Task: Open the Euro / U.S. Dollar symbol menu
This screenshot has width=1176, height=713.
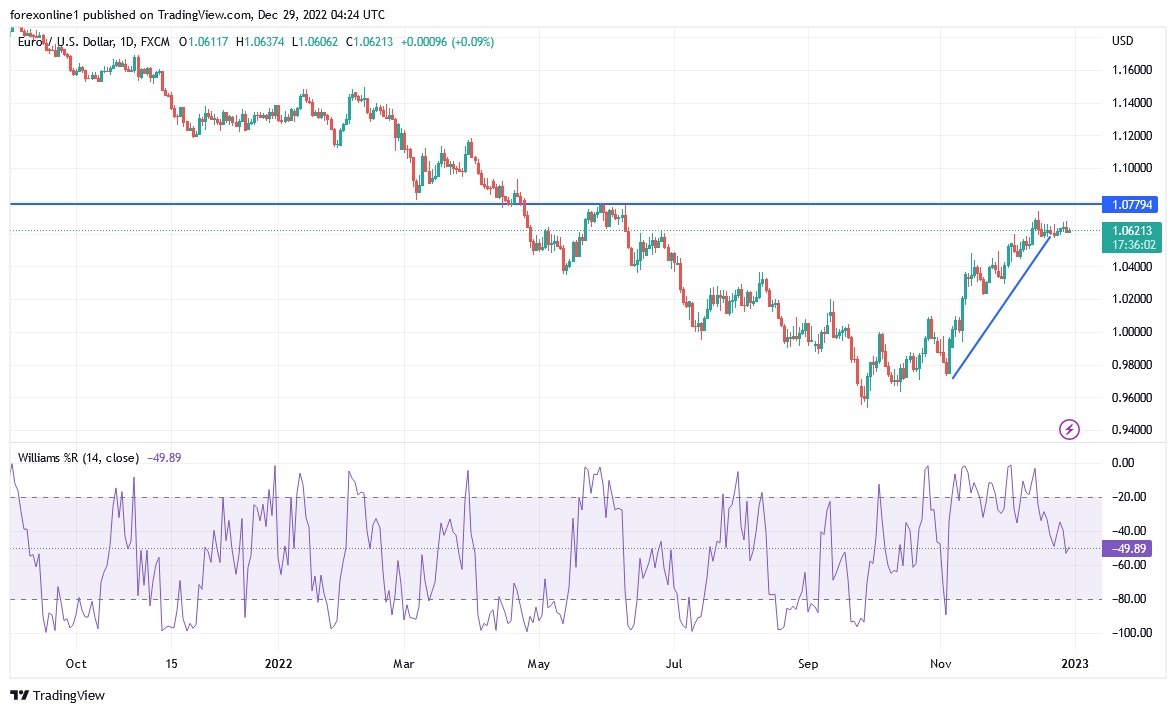Action: click(58, 43)
